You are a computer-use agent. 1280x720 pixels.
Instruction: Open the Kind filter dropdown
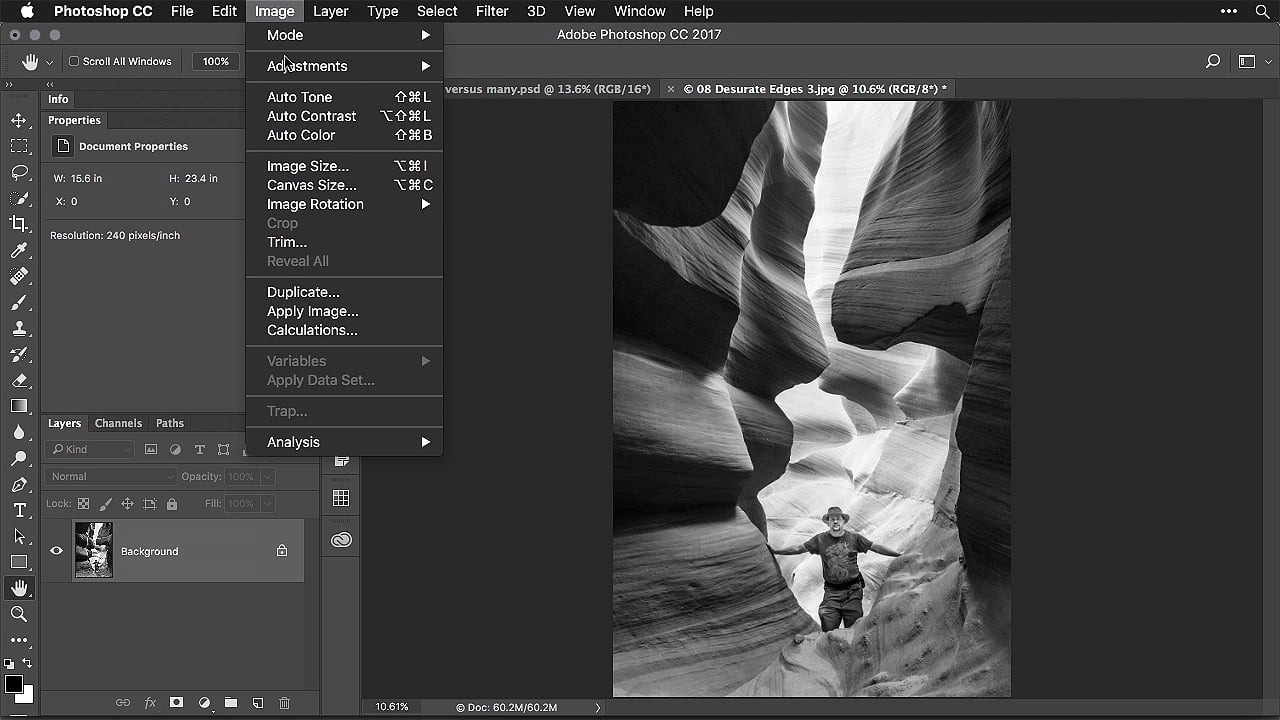pos(90,450)
